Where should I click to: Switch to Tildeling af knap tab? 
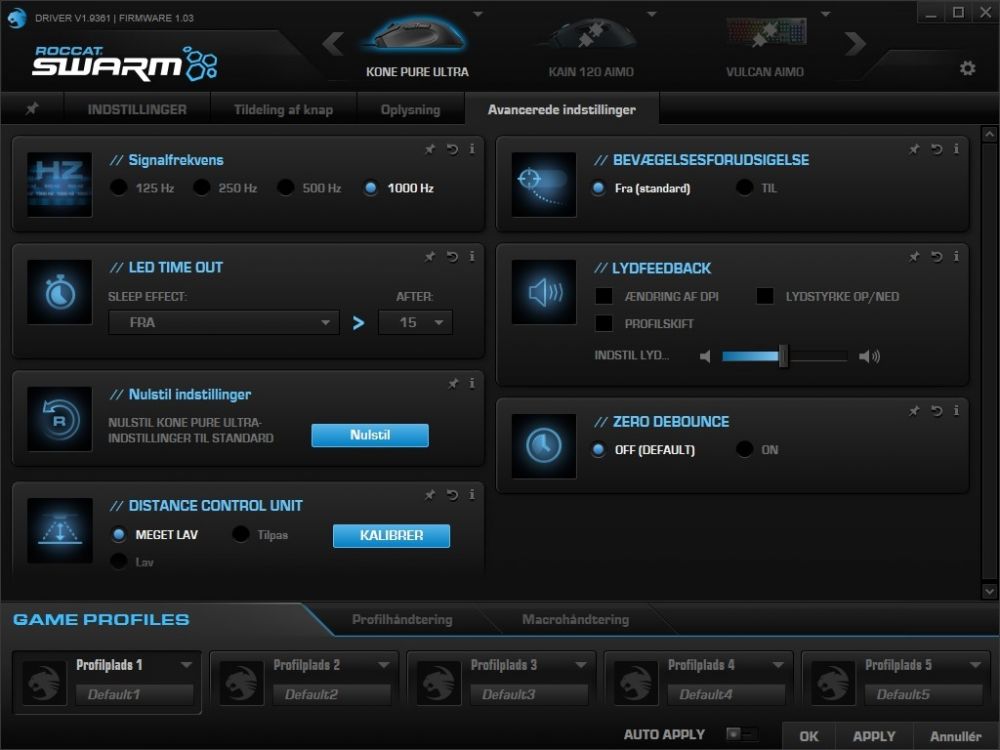click(283, 109)
